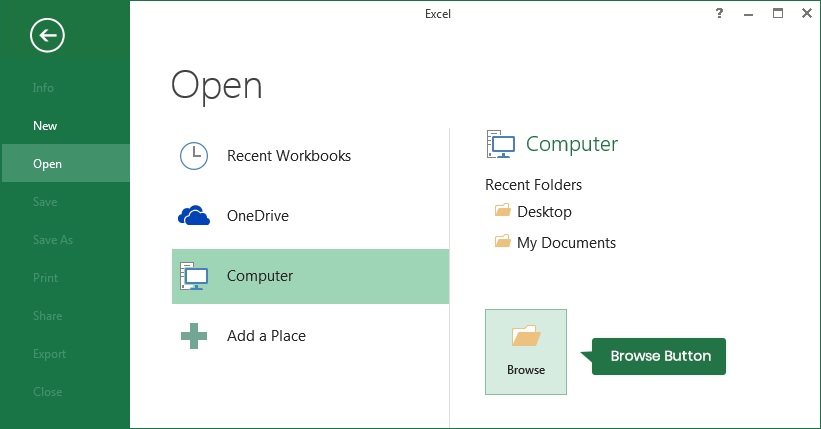The image size is (821, 429).
Task: Click Close in the backstage menu
Action: coord(47,392)
